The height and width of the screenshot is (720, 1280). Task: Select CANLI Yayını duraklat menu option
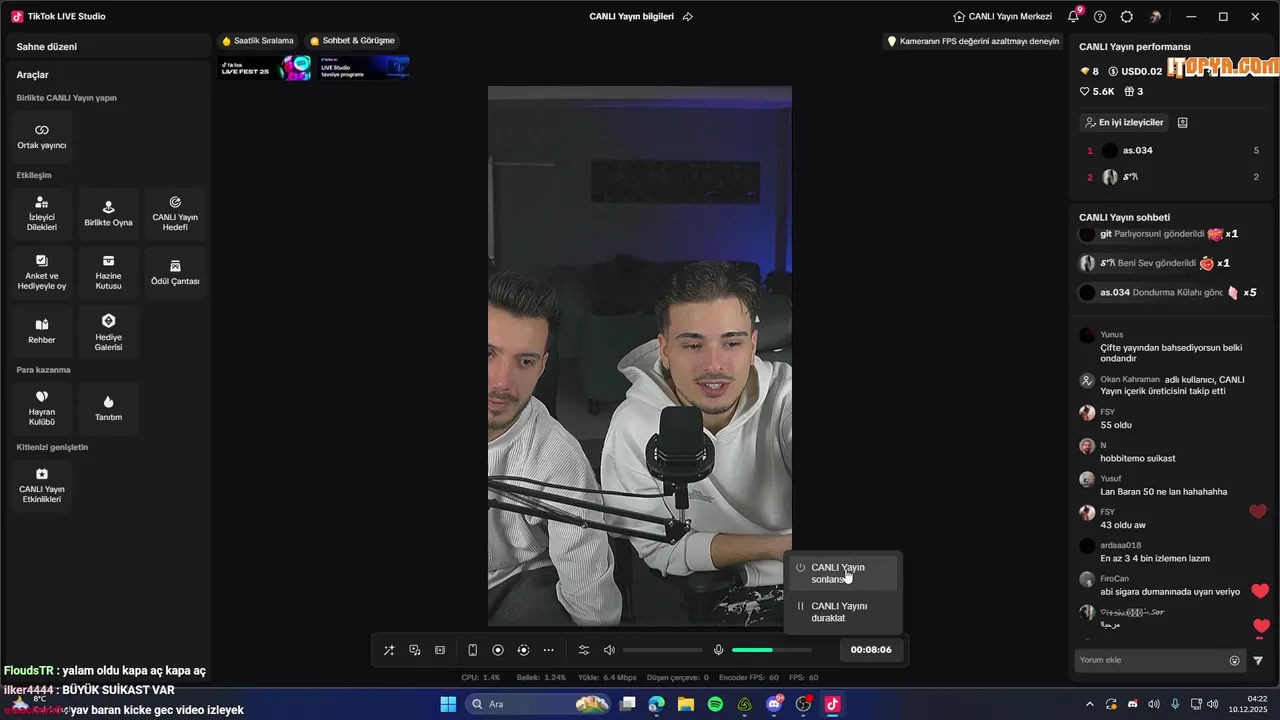tap(842, 612)
